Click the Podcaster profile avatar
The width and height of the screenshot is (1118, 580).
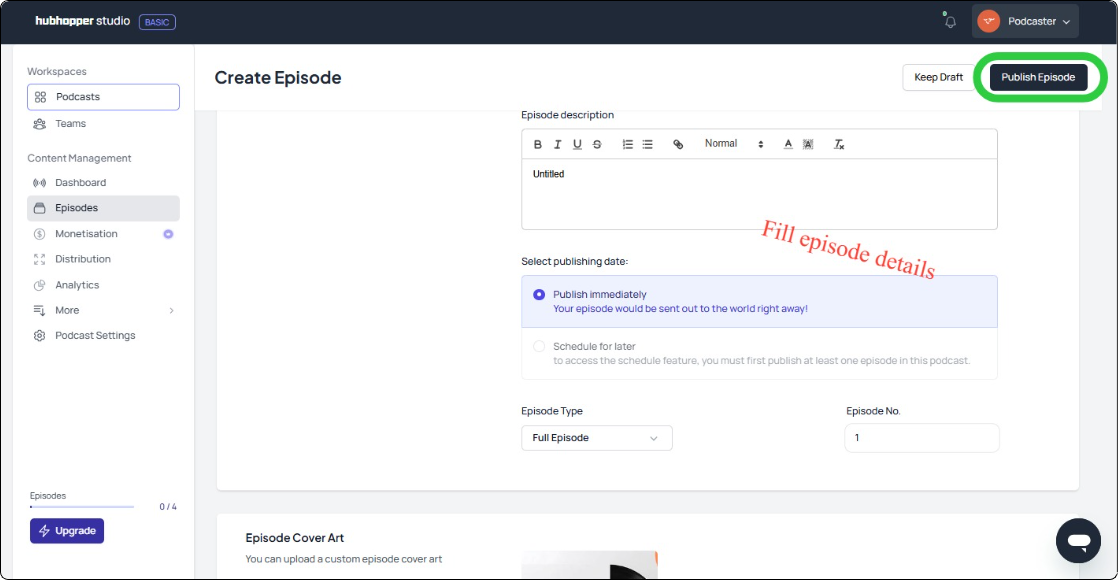[988, 21]
